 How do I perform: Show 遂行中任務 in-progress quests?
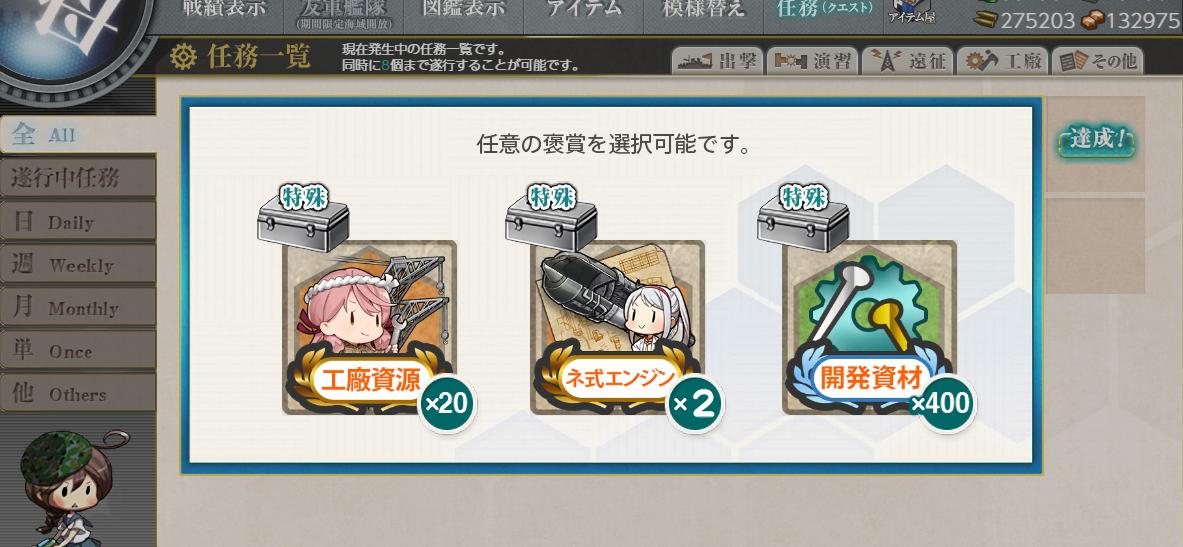coord(78,178)
